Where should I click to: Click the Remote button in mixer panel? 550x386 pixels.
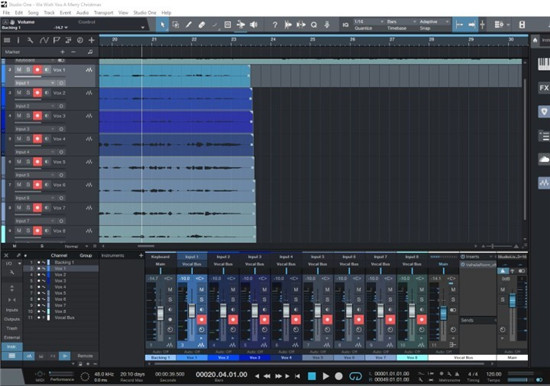pyautogui.click(x=85, y=356)
